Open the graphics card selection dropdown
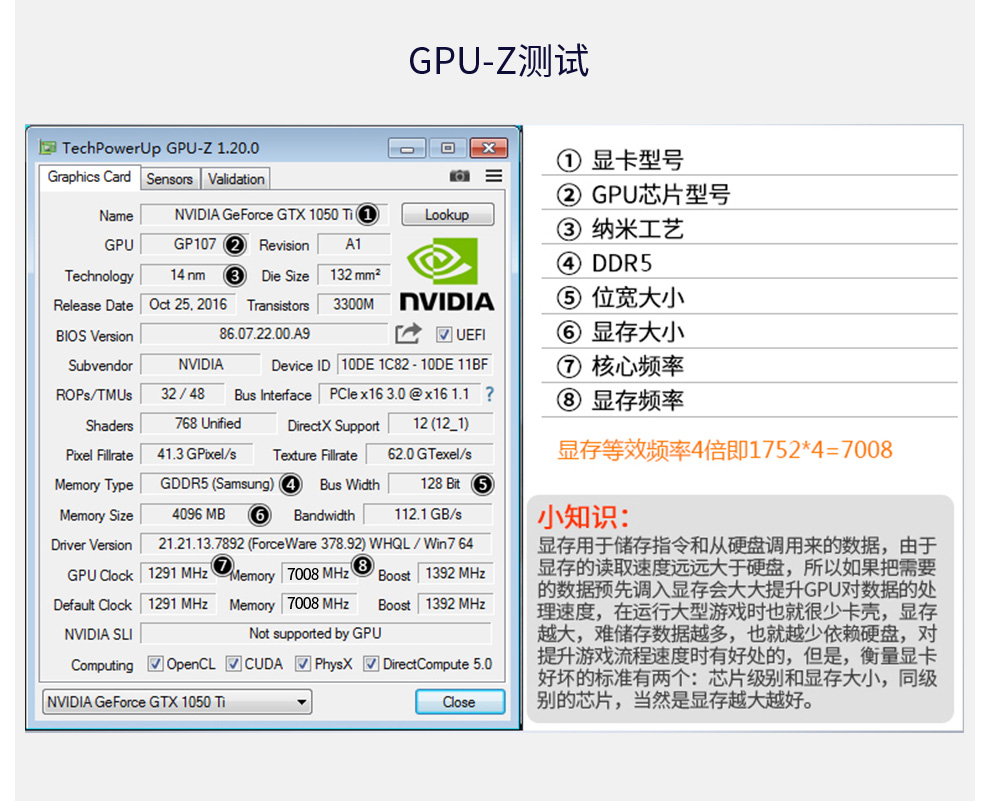The width and height of the screenshot is (990, 801). [177, 702]
